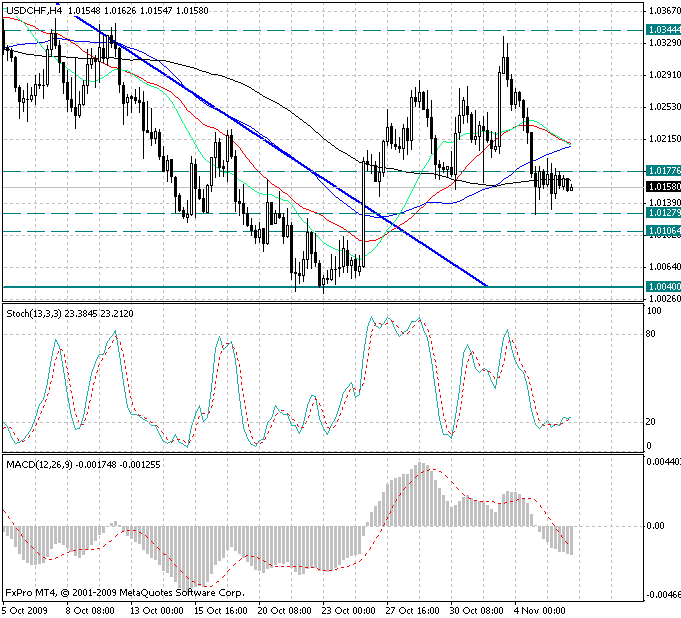Click the 5 Oct 2009 date label

click(x=25, y=611)
